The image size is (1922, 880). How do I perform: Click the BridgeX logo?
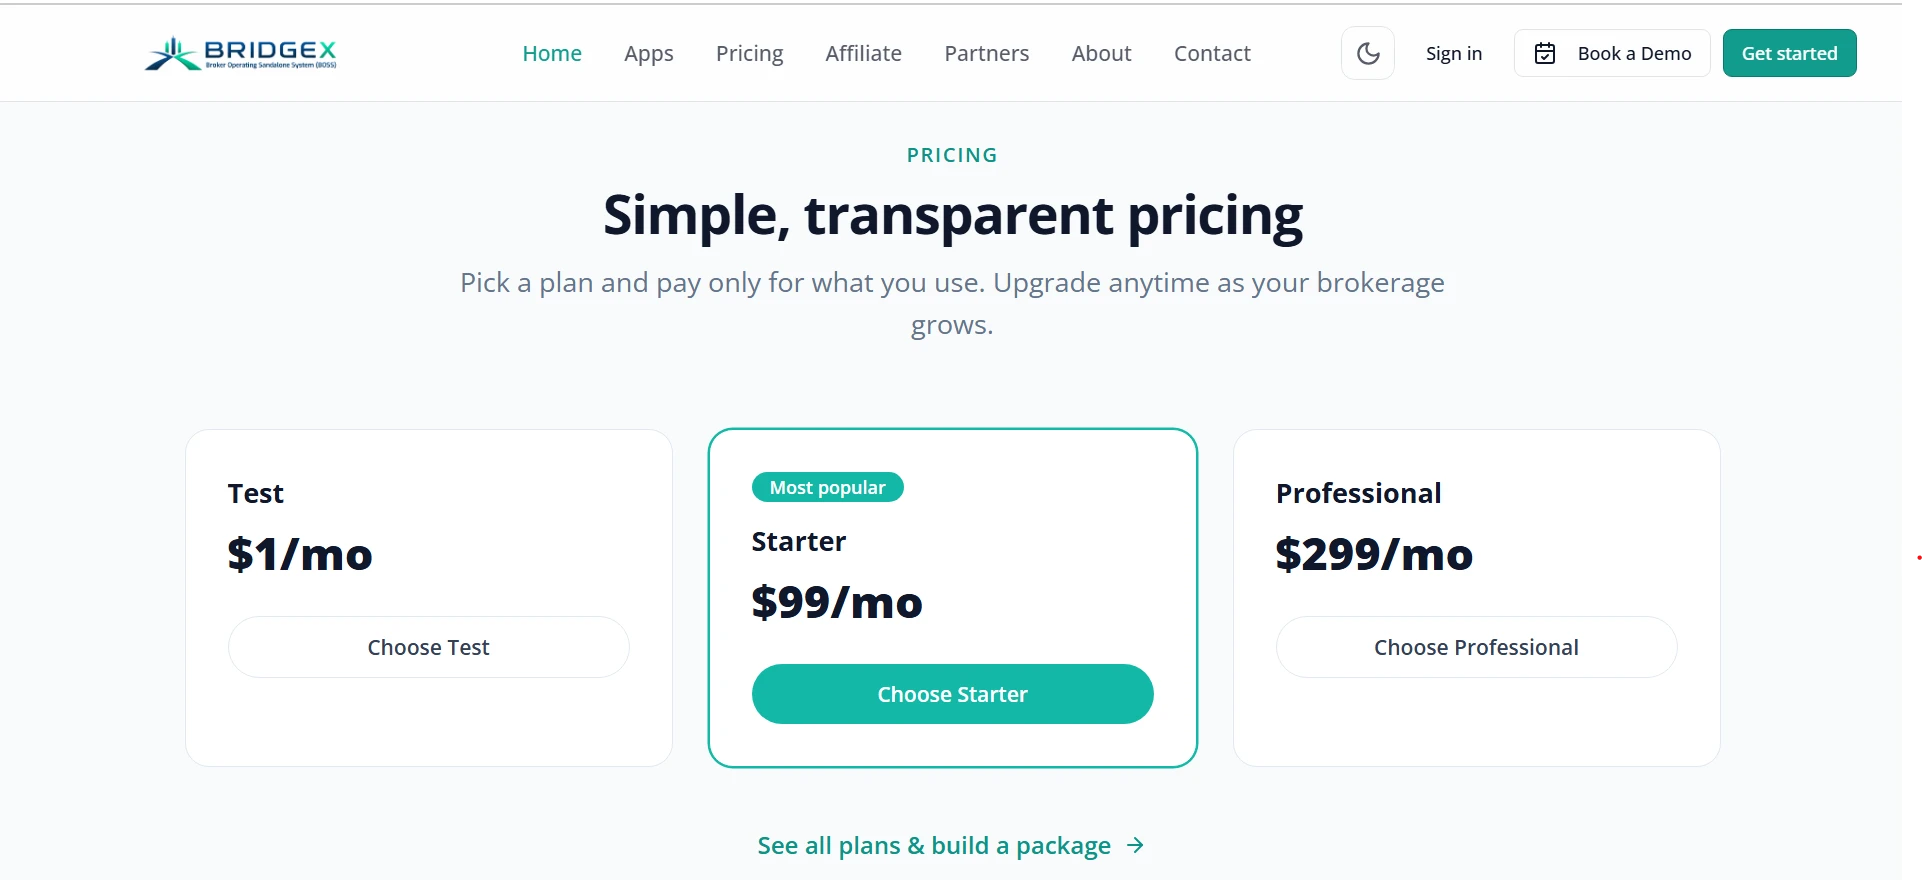[241, 54]
